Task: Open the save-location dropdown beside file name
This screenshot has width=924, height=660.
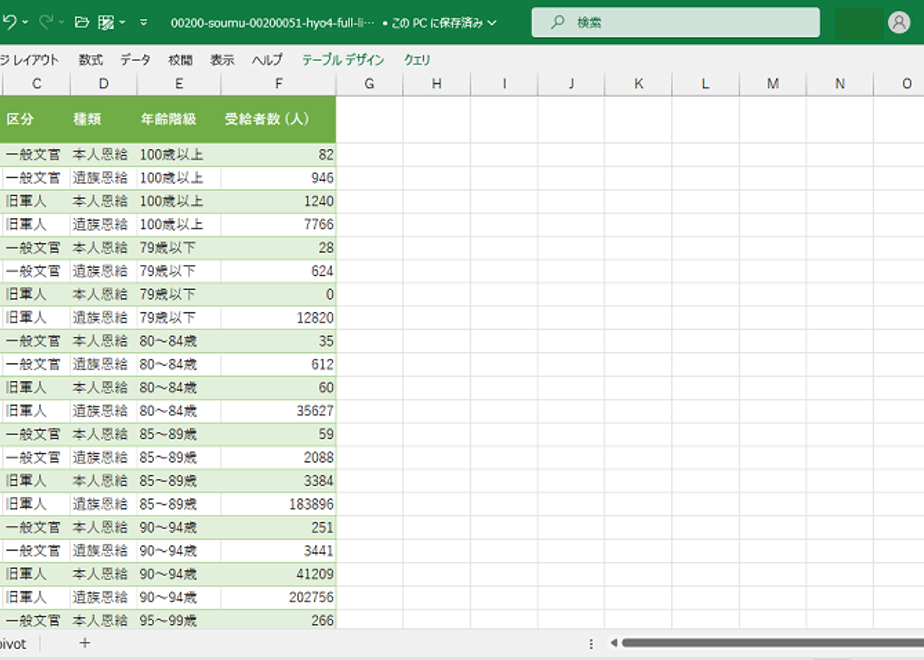Action: pos(492,23)
